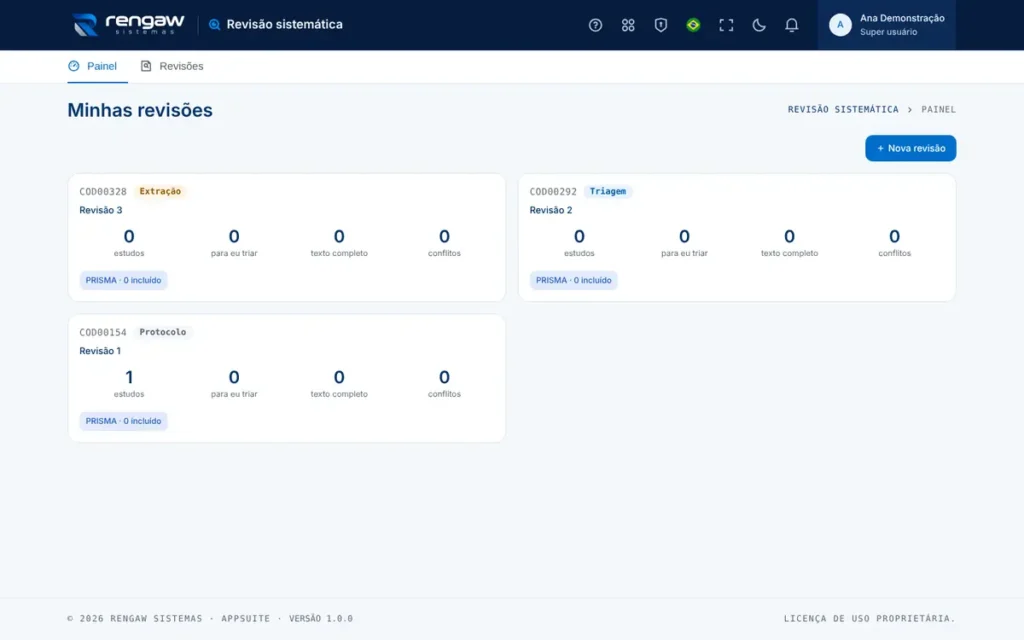
Task: Open the Revisão 2 link
Action: click(x=551, y=210)
